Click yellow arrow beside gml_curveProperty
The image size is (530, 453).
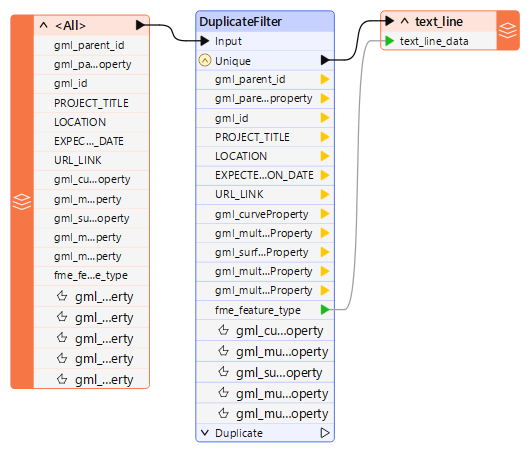[325, 214]
